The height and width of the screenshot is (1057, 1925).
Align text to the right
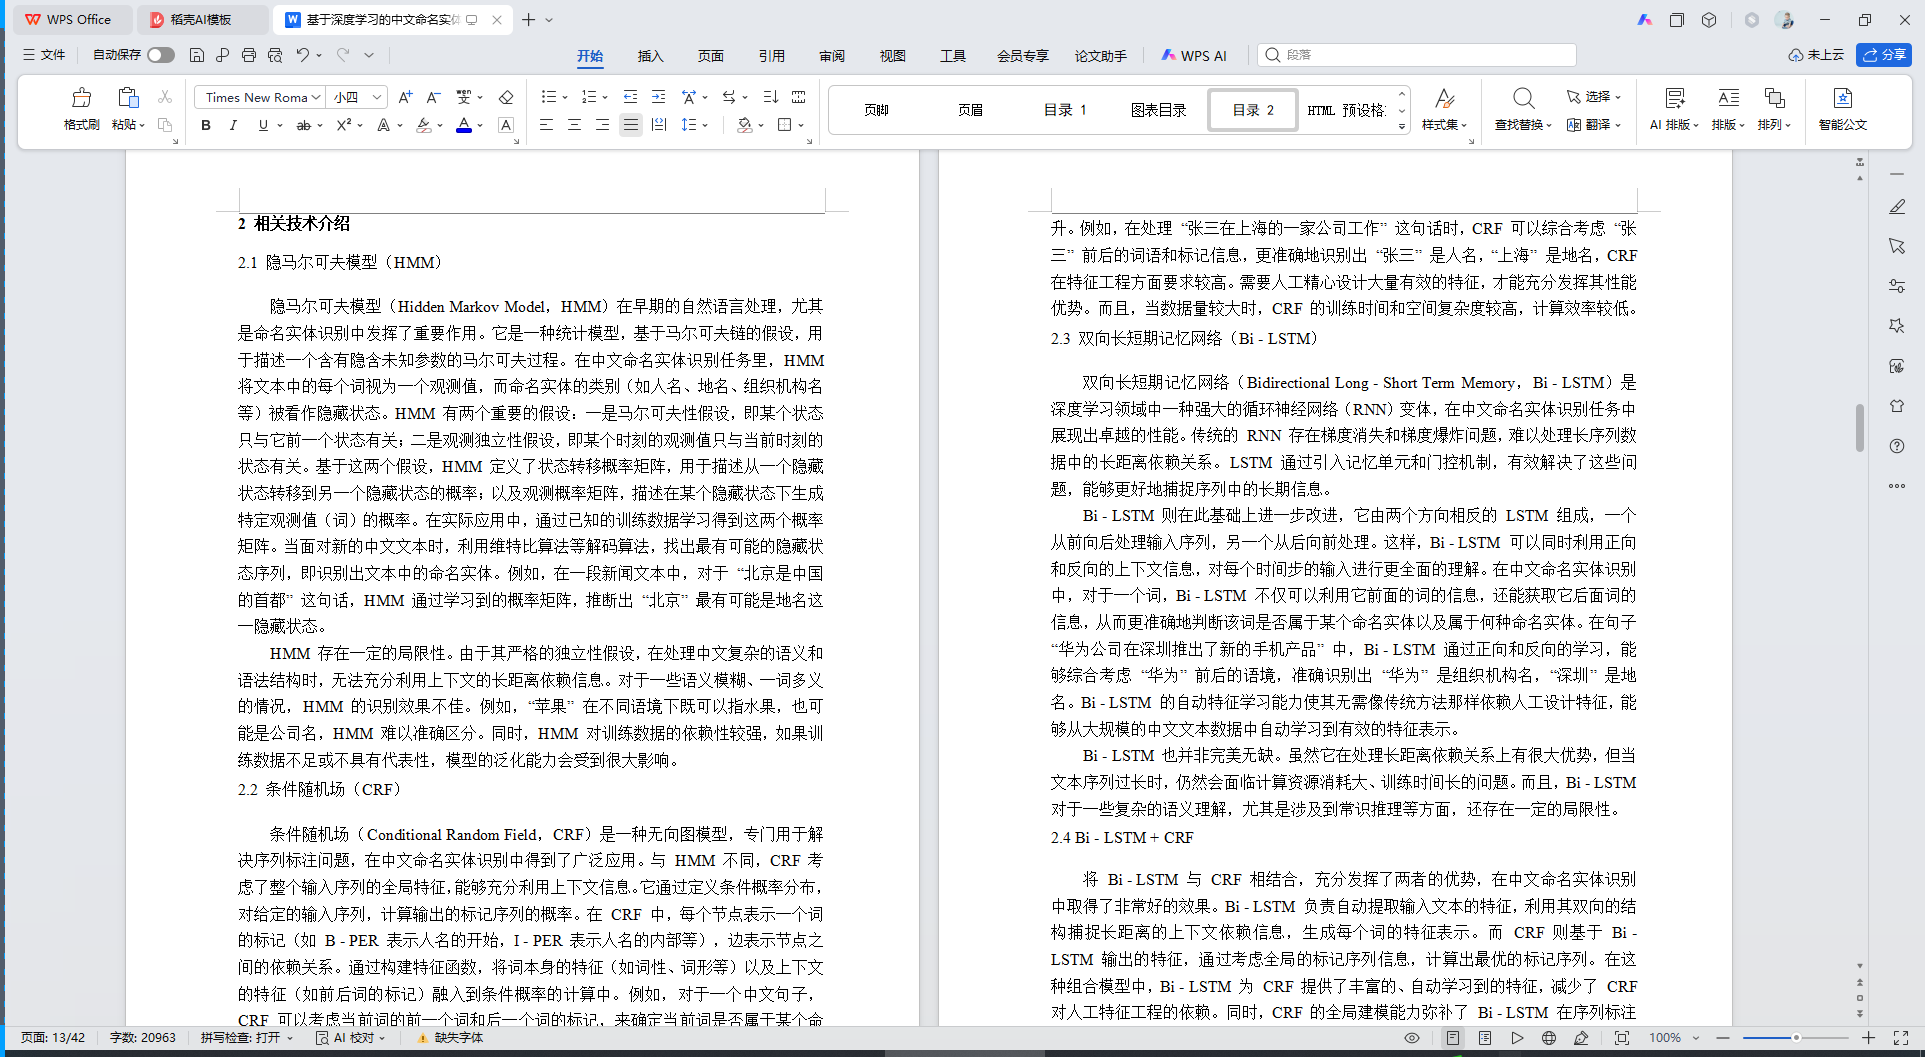coord(602,125)
